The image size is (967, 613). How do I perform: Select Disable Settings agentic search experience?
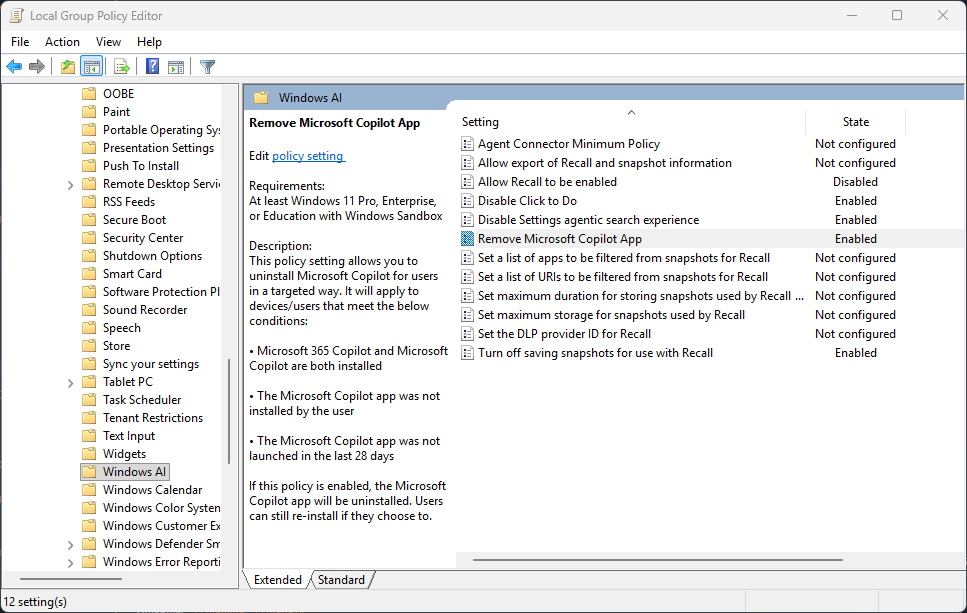pos(588,220)
